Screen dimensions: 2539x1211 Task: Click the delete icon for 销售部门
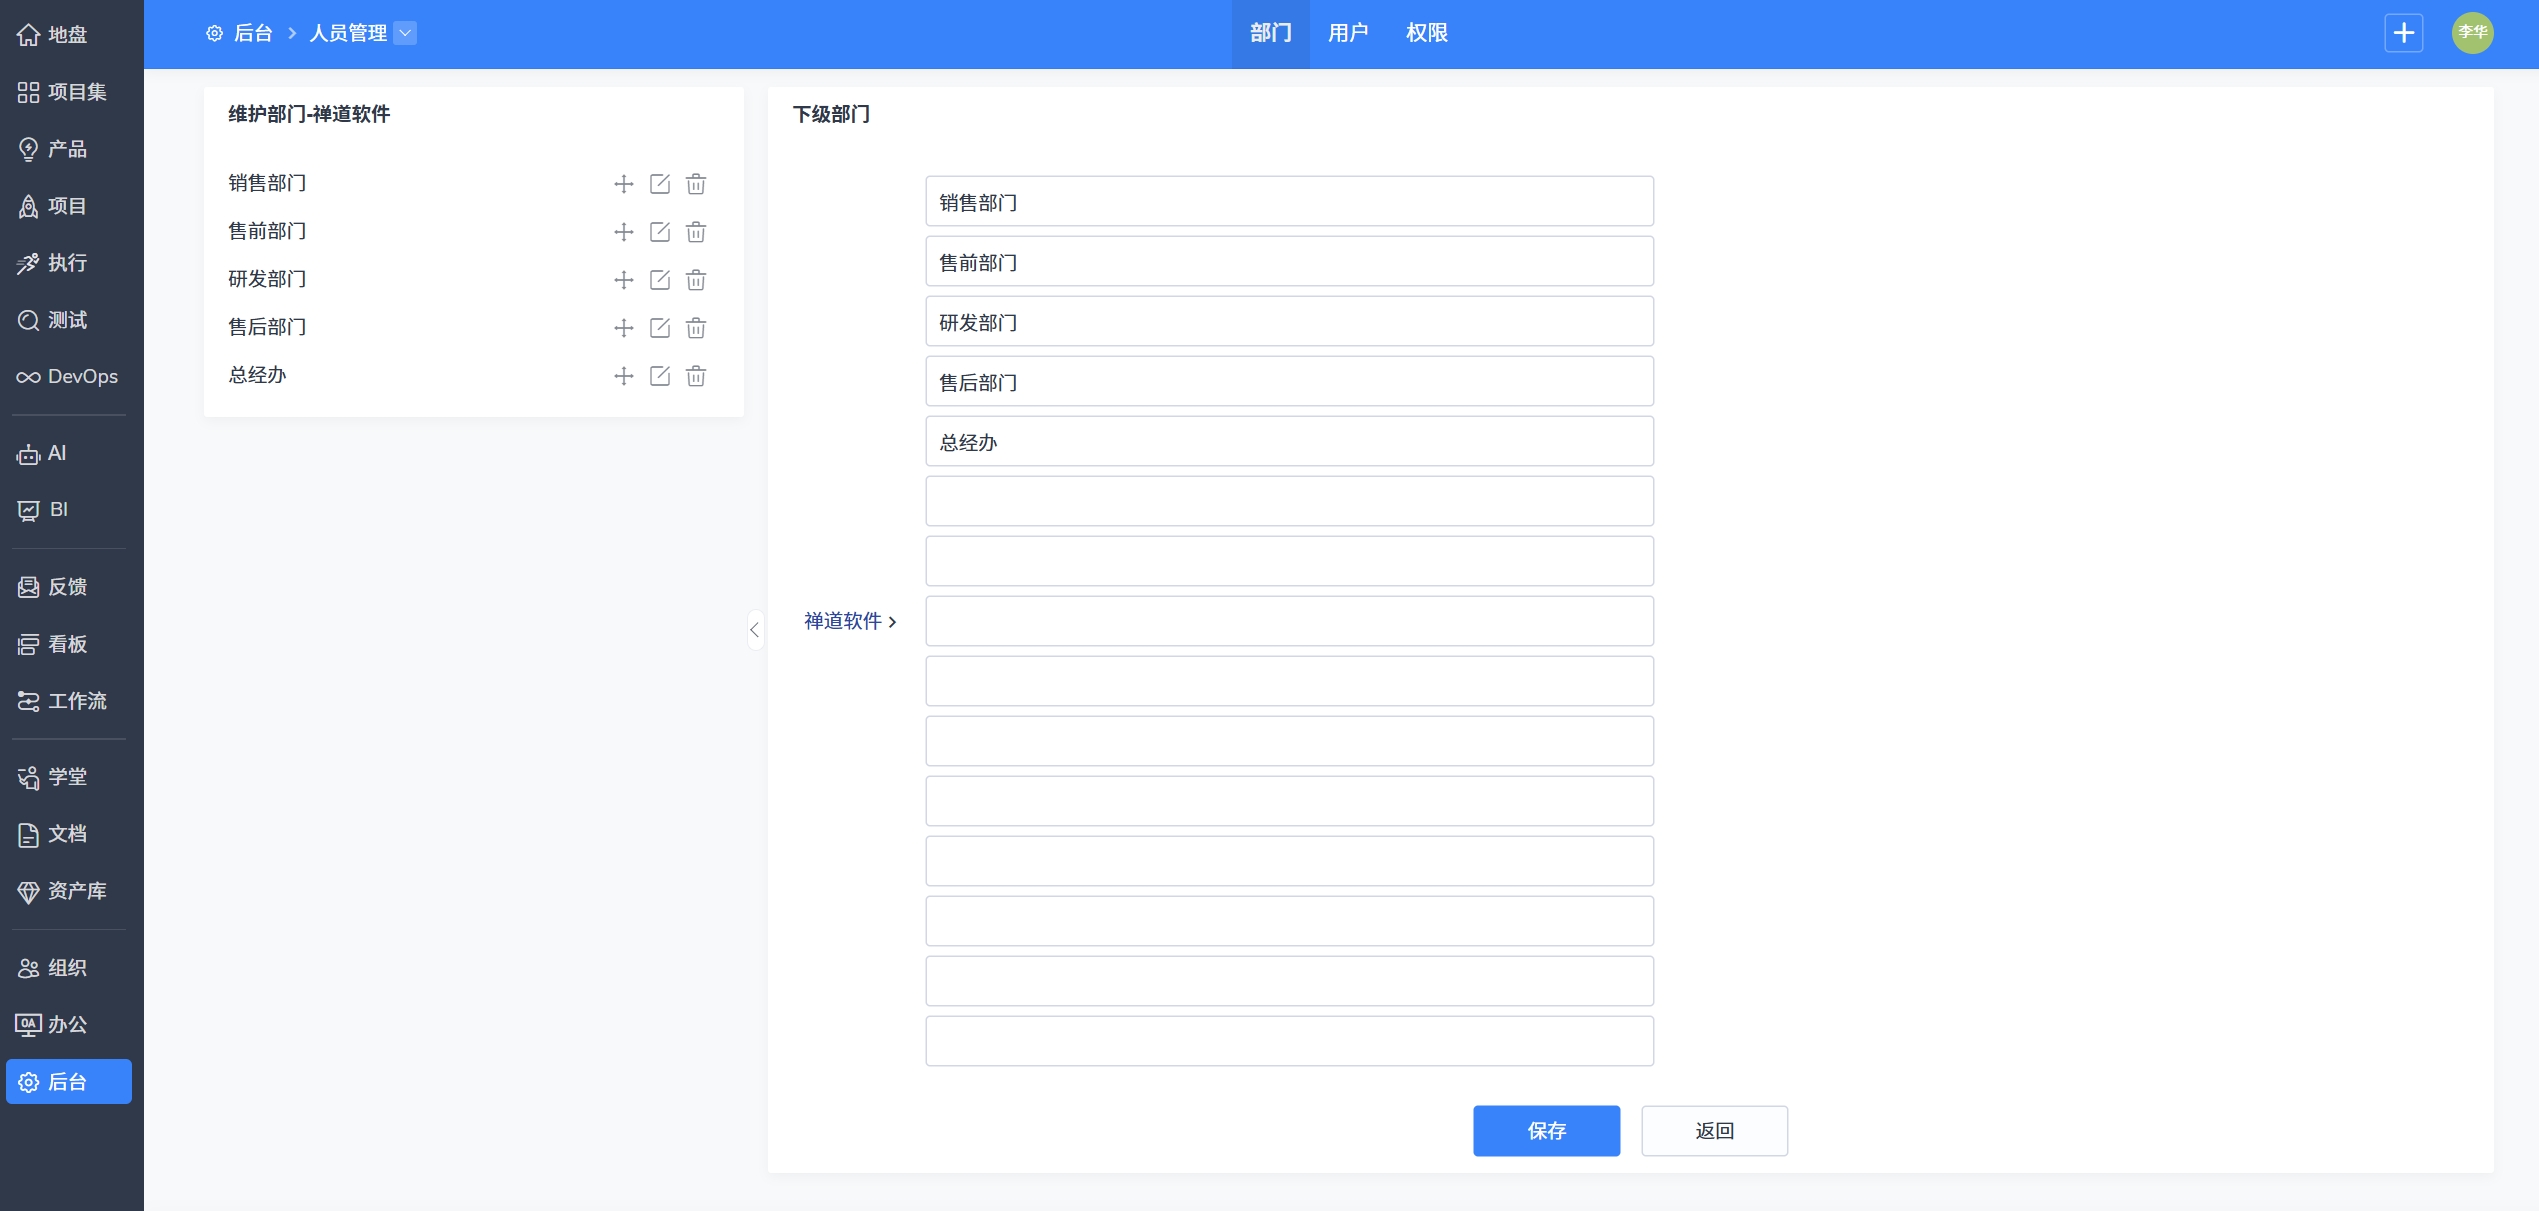(x=696, y=184)
